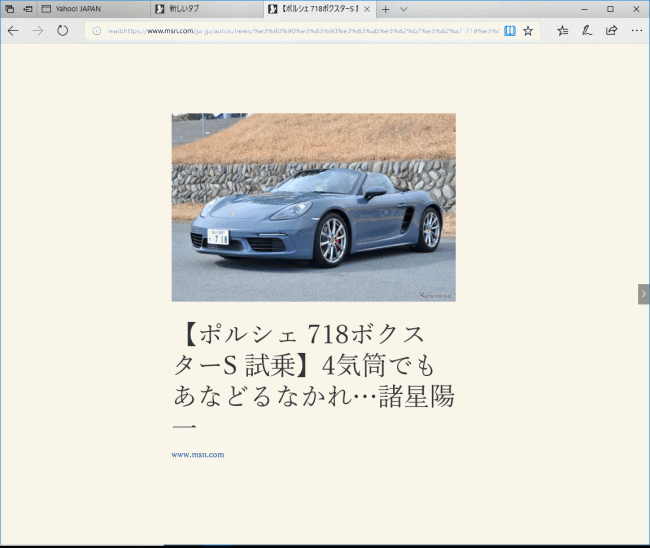Open the favorites hub

(x=563, y=31)
